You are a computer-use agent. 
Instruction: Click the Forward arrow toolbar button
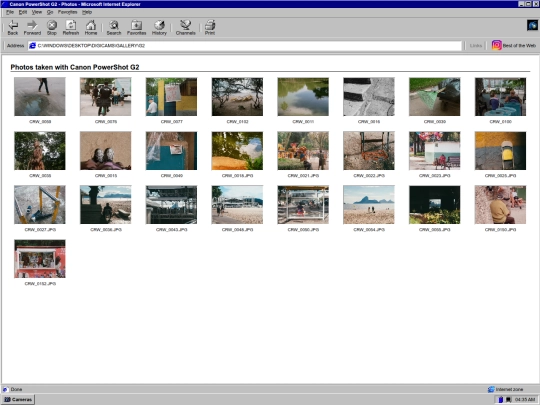pyautogui.click(x=32, y=27)
